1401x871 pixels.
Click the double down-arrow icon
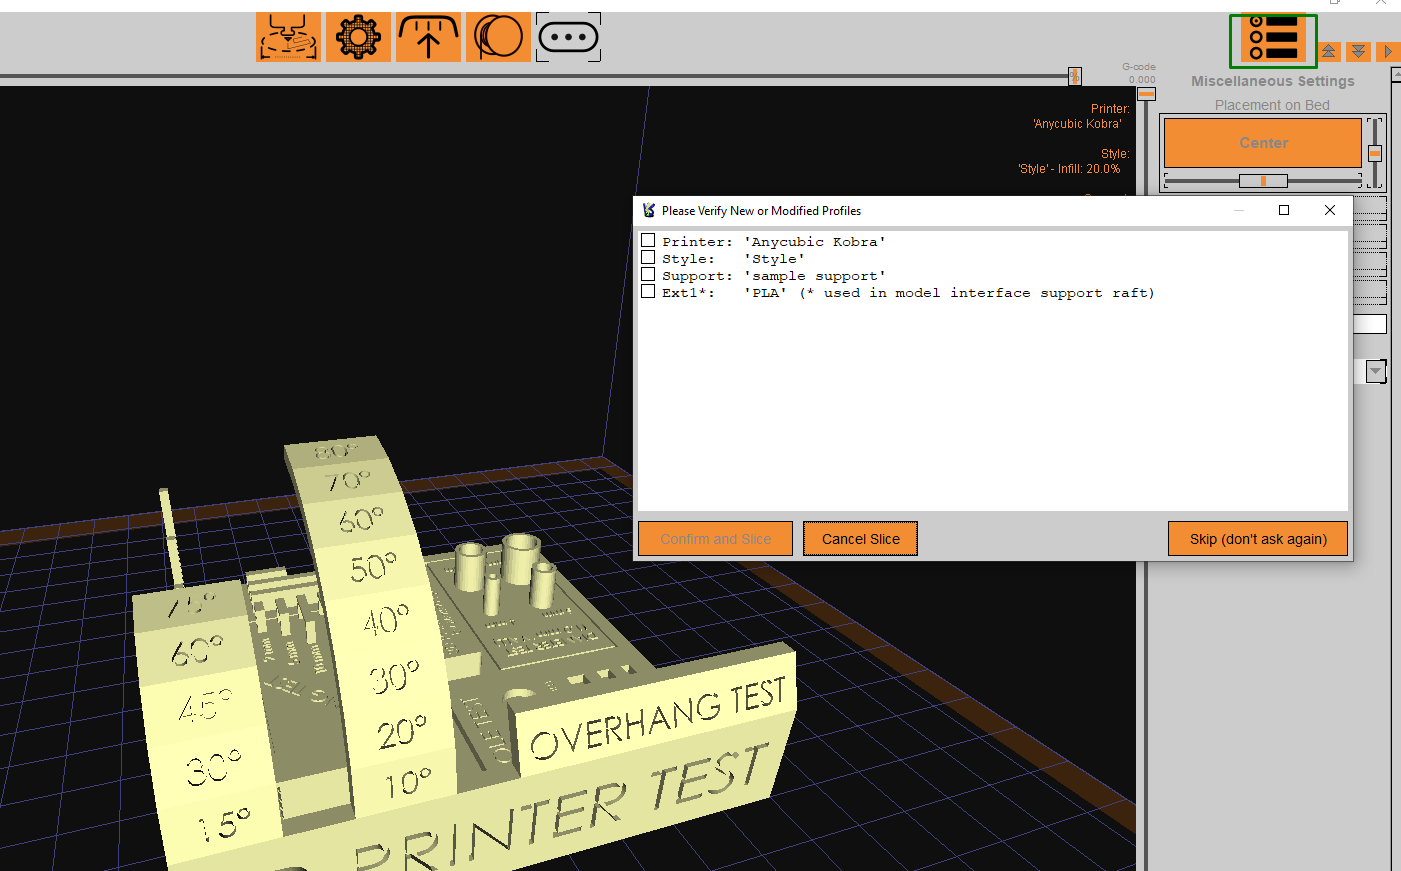pyautogui.click(x=1358, y=51)
